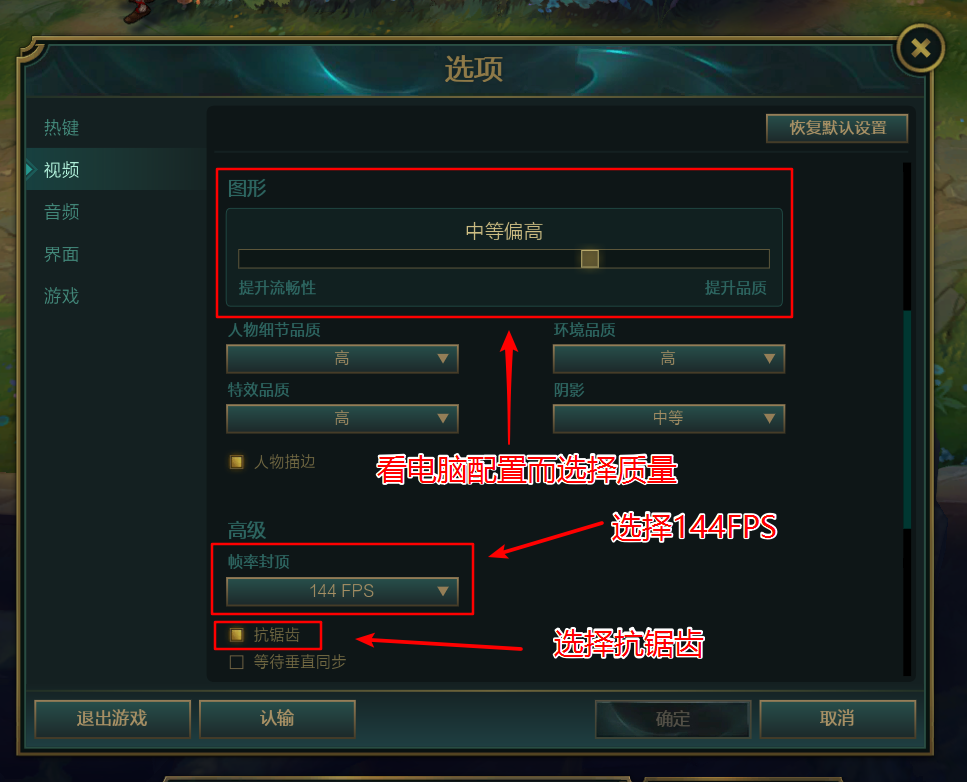
Task: Expand the 特效品质 dropdown showing 高
Action: point(342,419)
